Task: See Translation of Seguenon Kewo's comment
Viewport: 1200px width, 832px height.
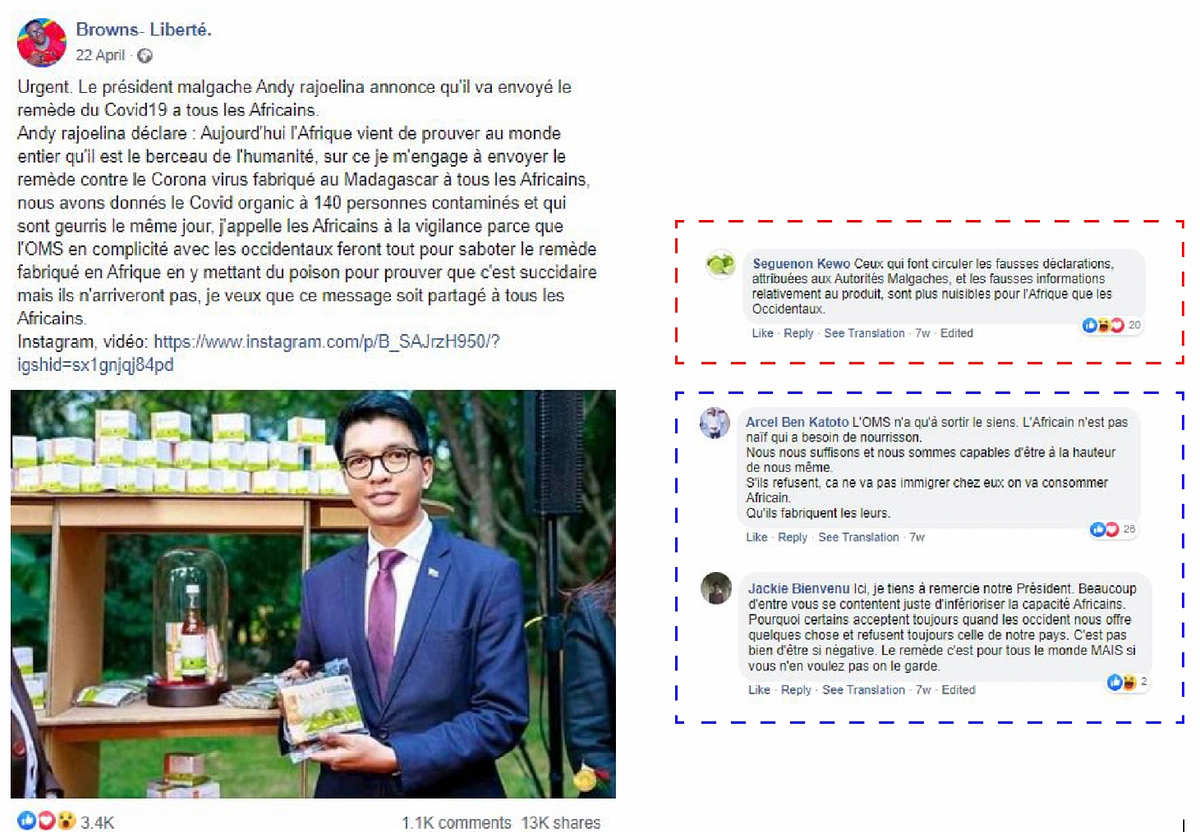Action: [865, 333]
